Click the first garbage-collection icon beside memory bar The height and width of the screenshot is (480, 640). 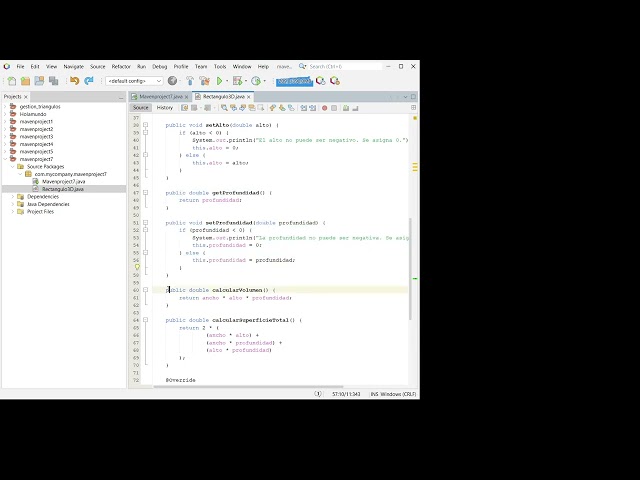click(x=321, y=81)
